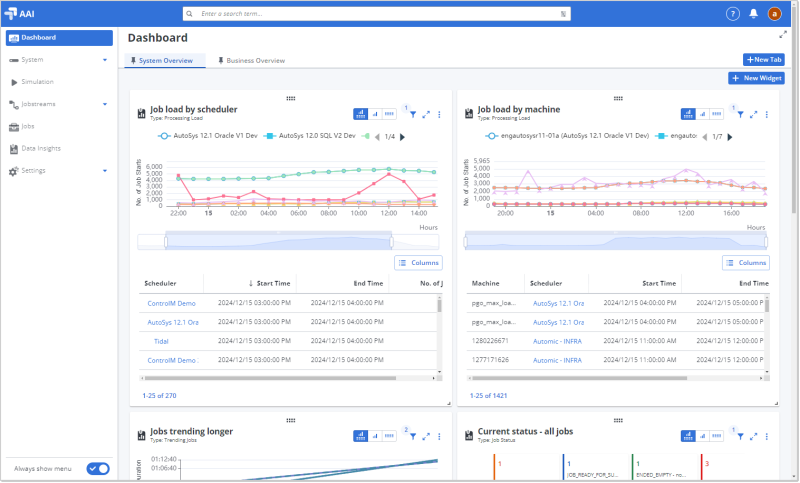Click the New Tab button
Viewport: 800px width, 483px height.
coord(764,60)
